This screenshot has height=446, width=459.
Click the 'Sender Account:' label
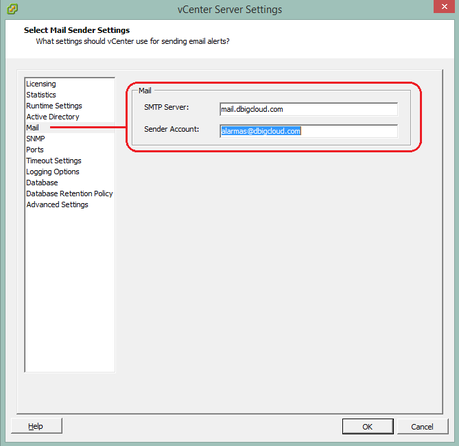(171, 129)
